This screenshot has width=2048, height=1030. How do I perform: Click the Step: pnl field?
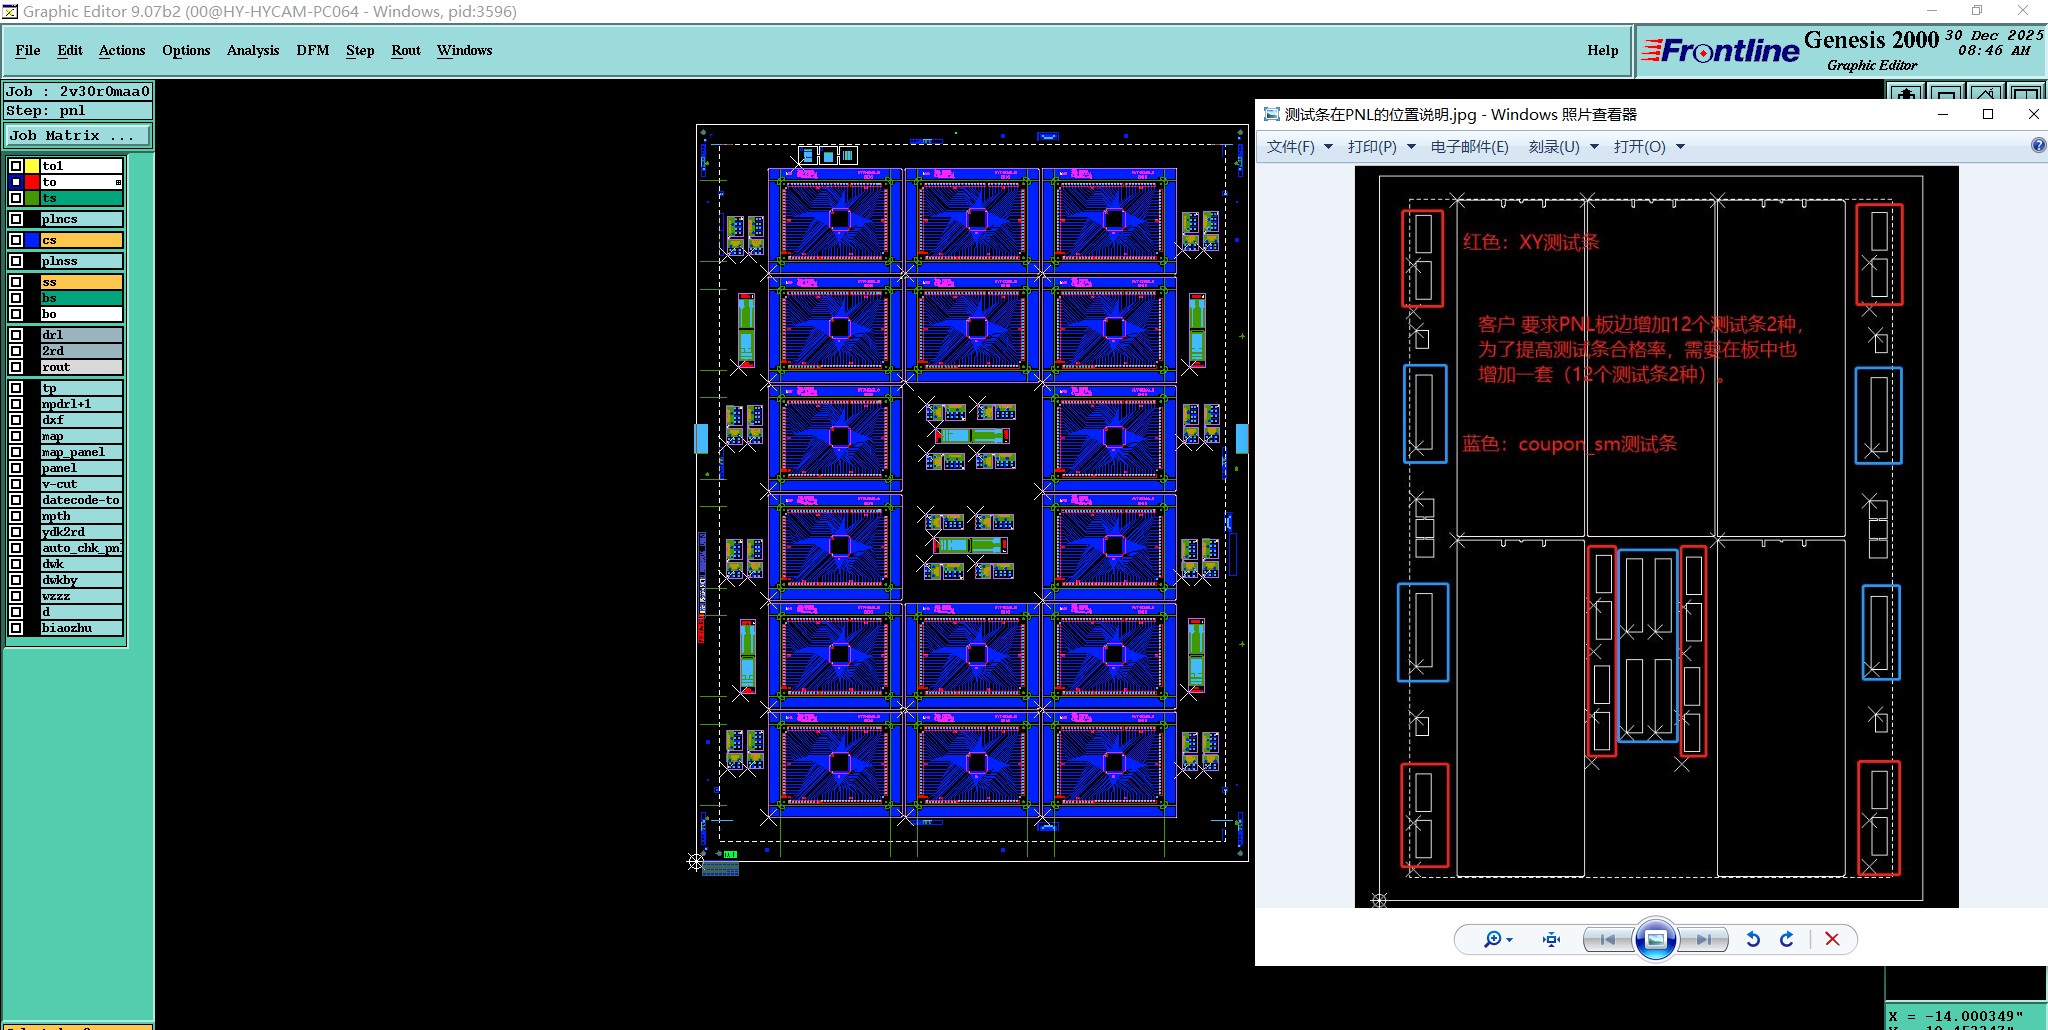coord(78,111)
